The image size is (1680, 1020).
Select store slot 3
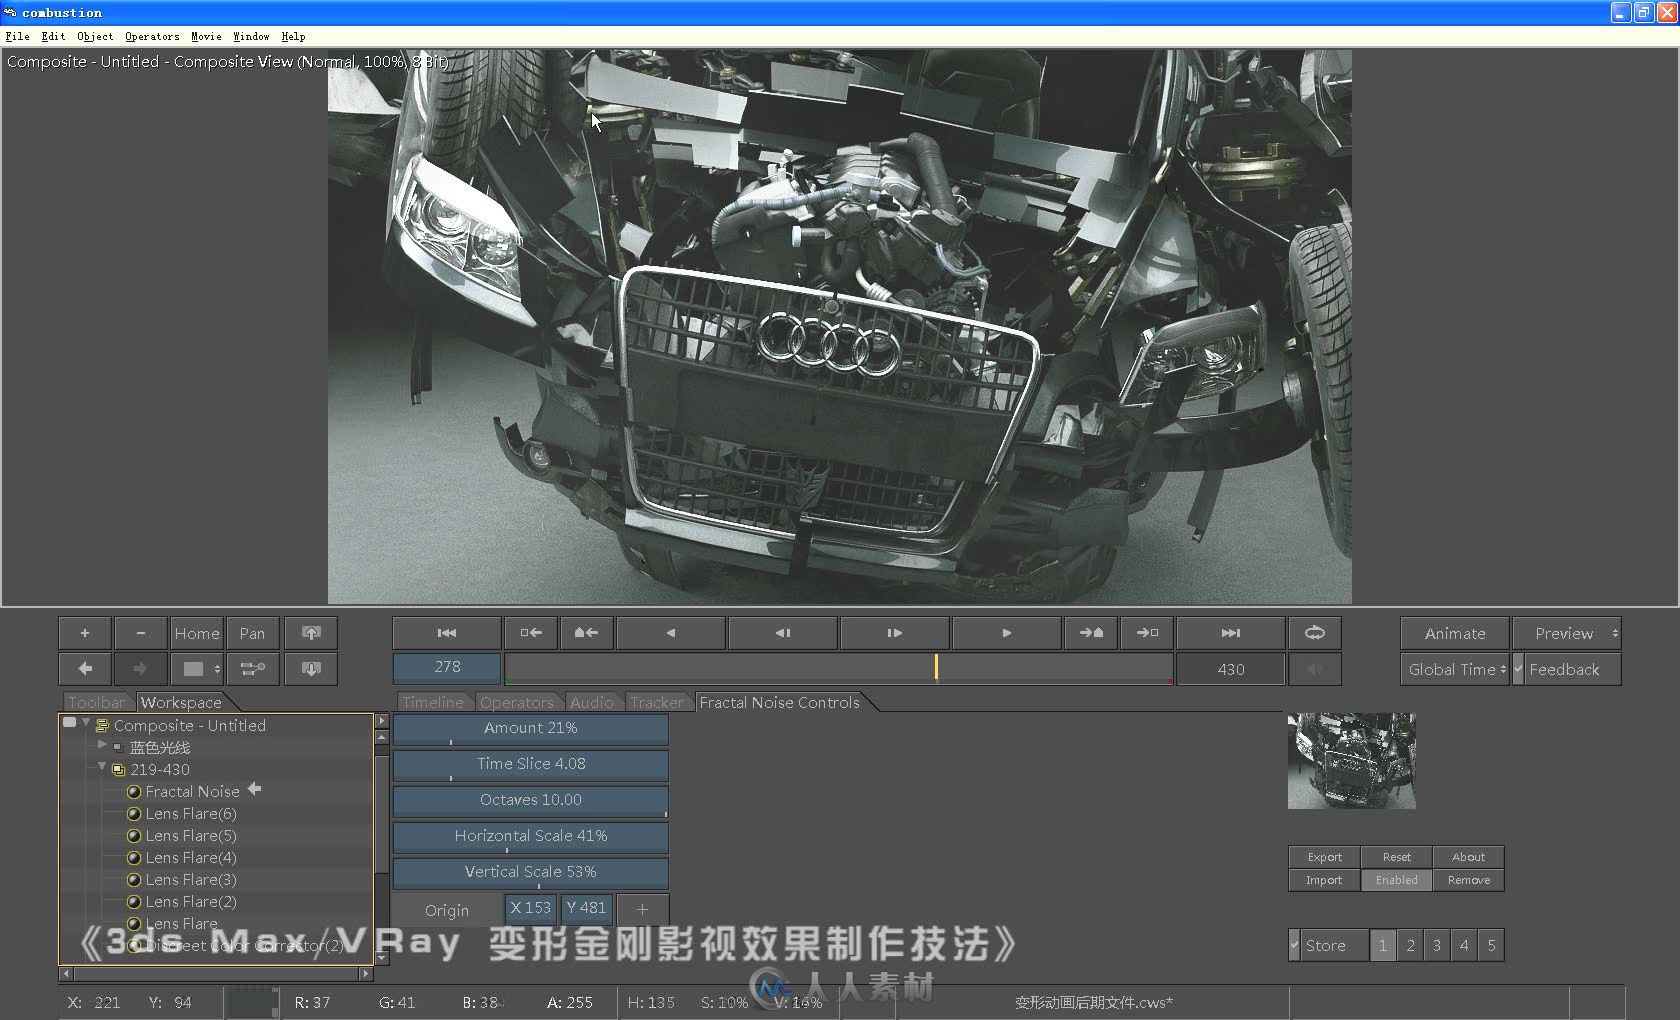tap(1437, 945)
